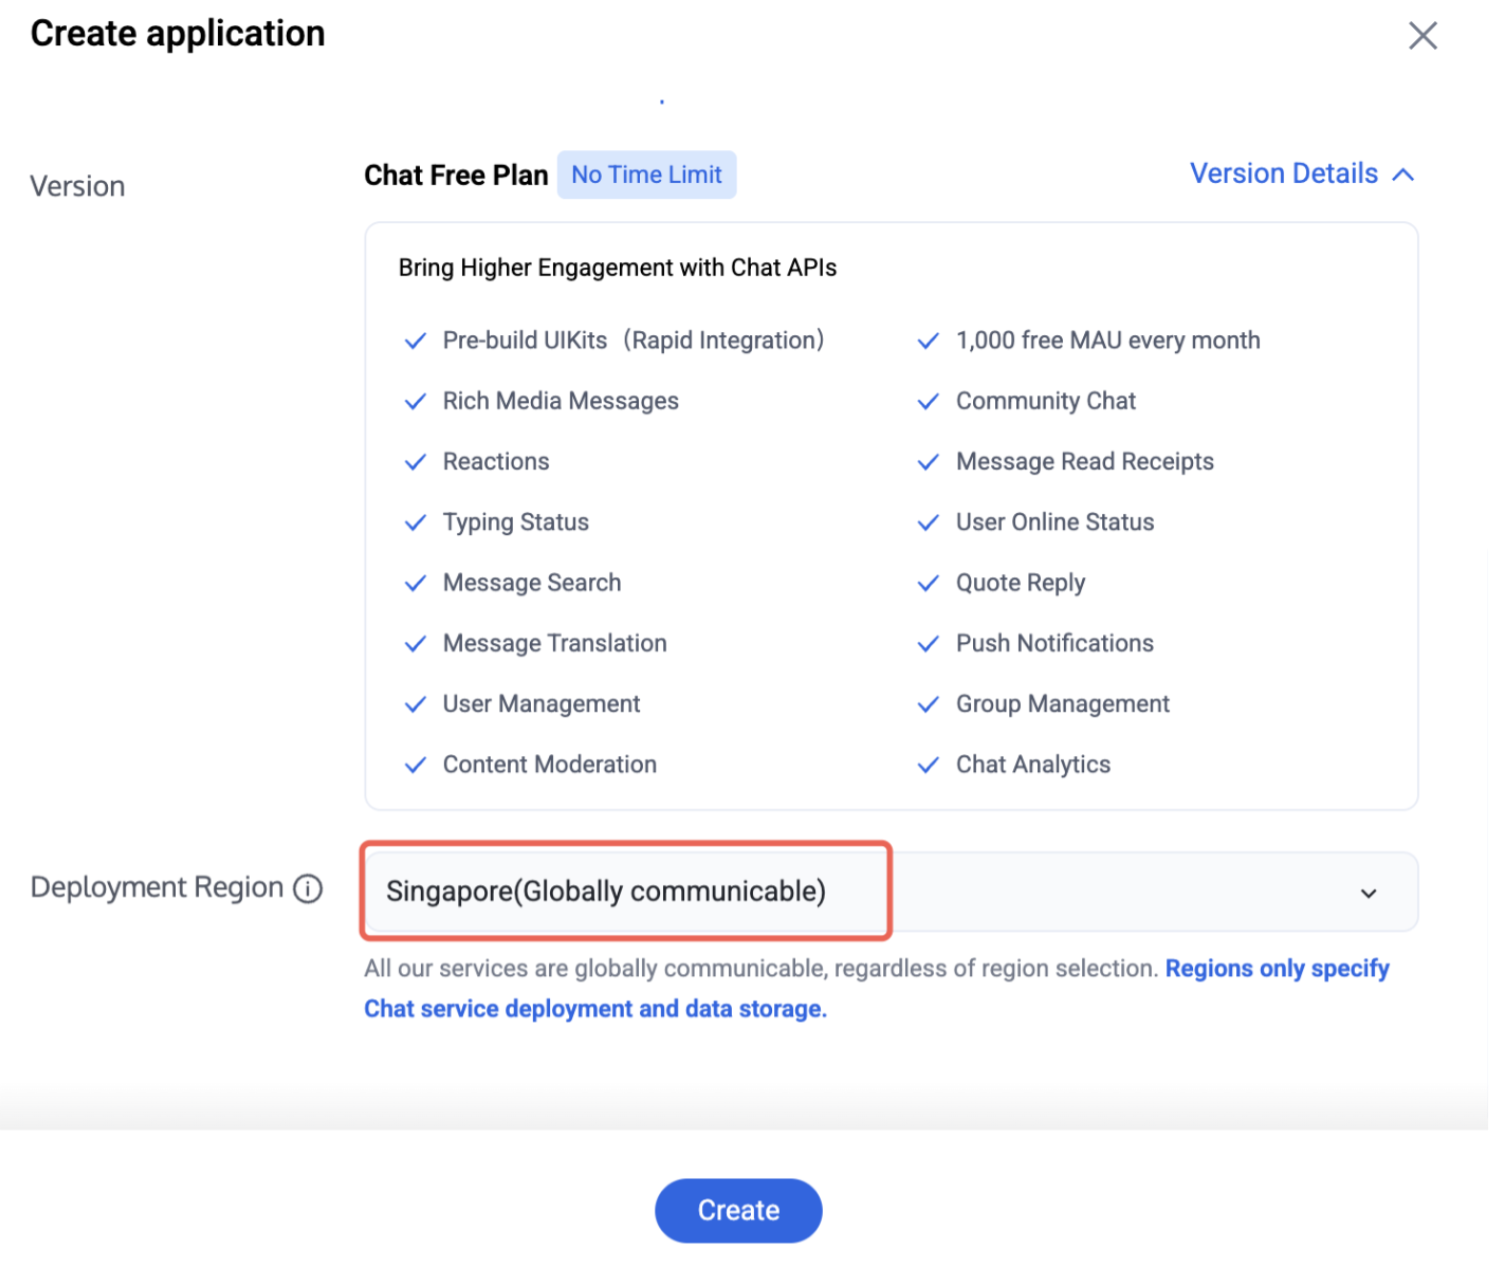Collapse the Version Details chevron
The height and width of the screenshot is (1268, 1489).
pyautogui.click(x=1404, y=175)
